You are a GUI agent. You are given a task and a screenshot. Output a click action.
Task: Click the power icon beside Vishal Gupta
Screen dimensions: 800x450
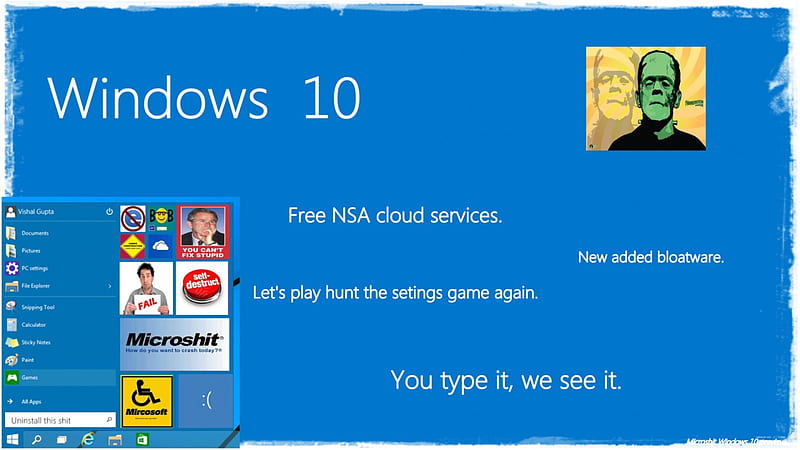point(109,212)
